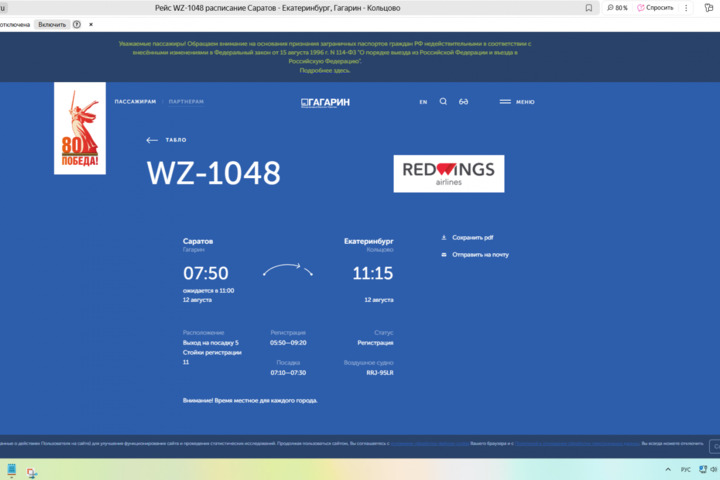Select the ПАРТНЕРАМ tab
This screenshot has width=720, height=480.
pos(186,102)
